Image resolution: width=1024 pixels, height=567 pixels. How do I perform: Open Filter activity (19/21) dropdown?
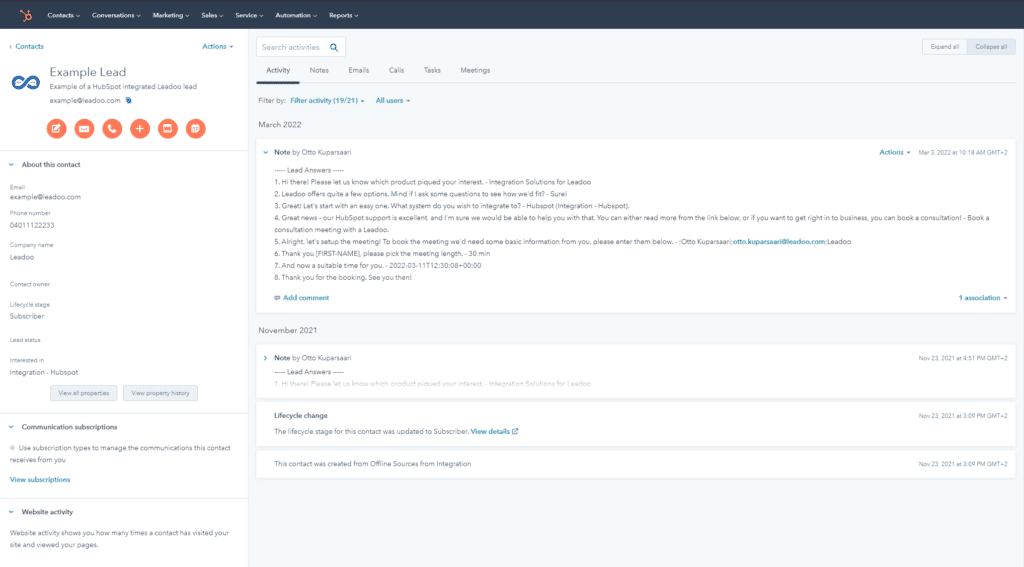point(327,101)
